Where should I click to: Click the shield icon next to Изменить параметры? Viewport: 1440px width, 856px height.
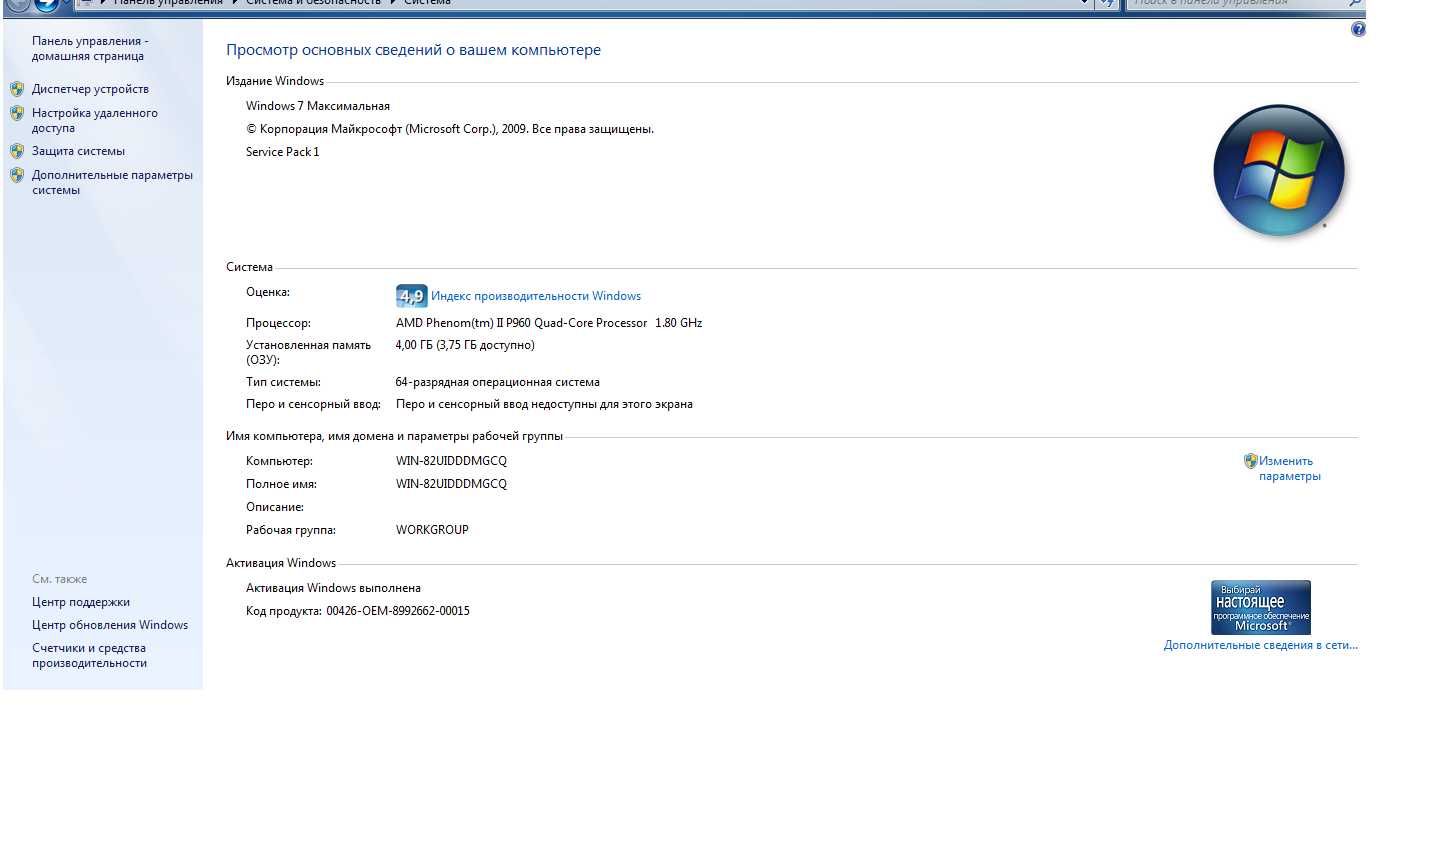[1250, 461]
